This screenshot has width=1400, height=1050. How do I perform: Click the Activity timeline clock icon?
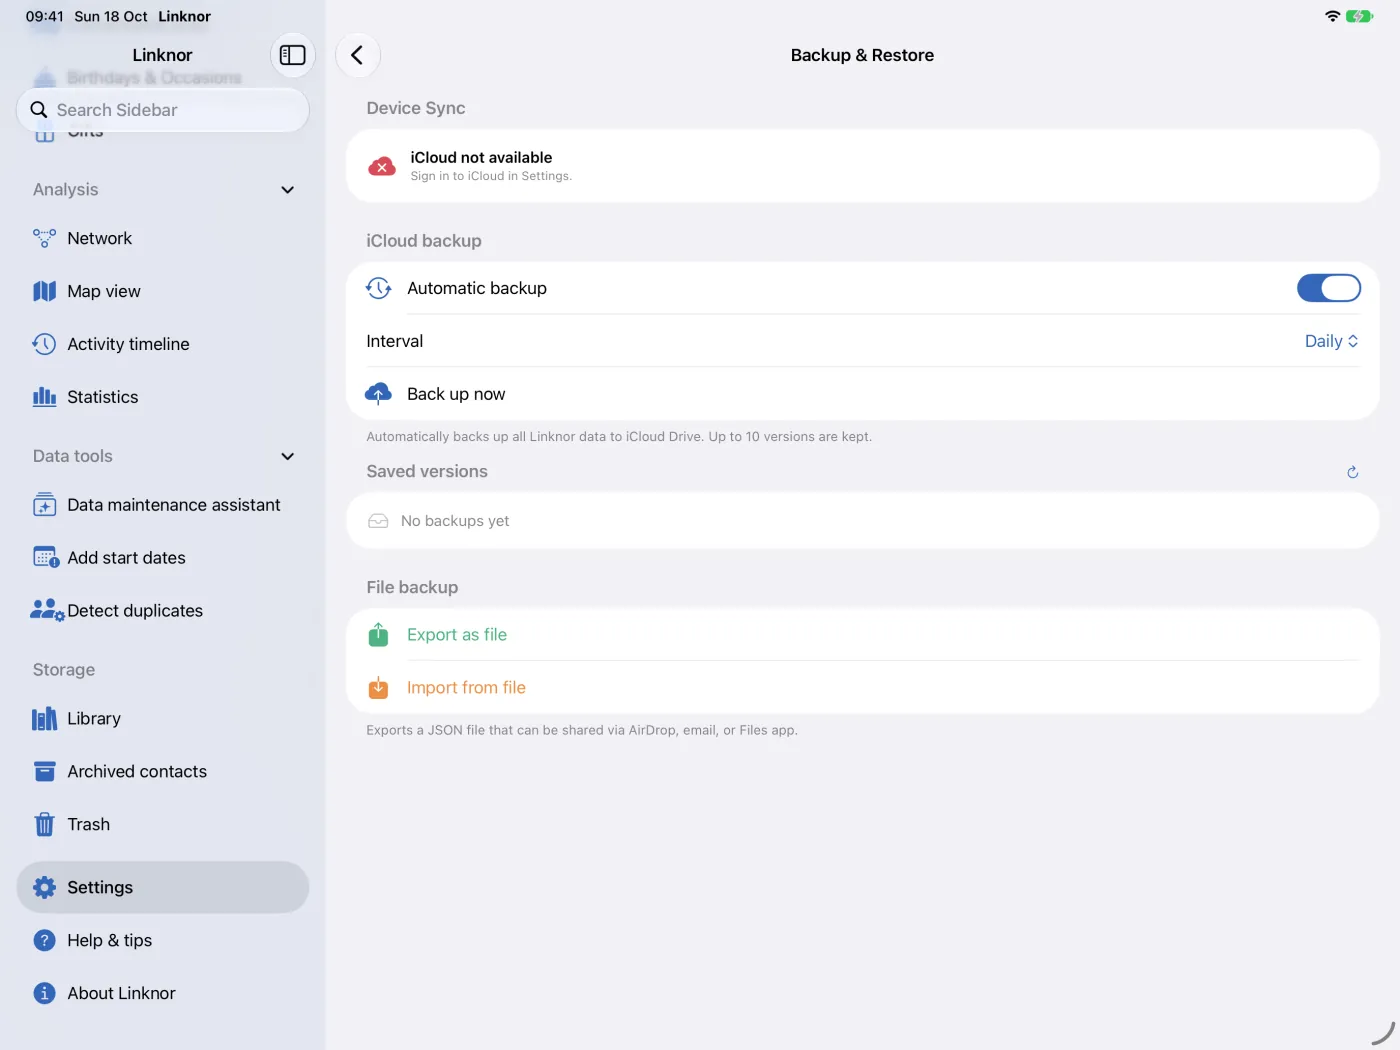(x=44, y=344)
